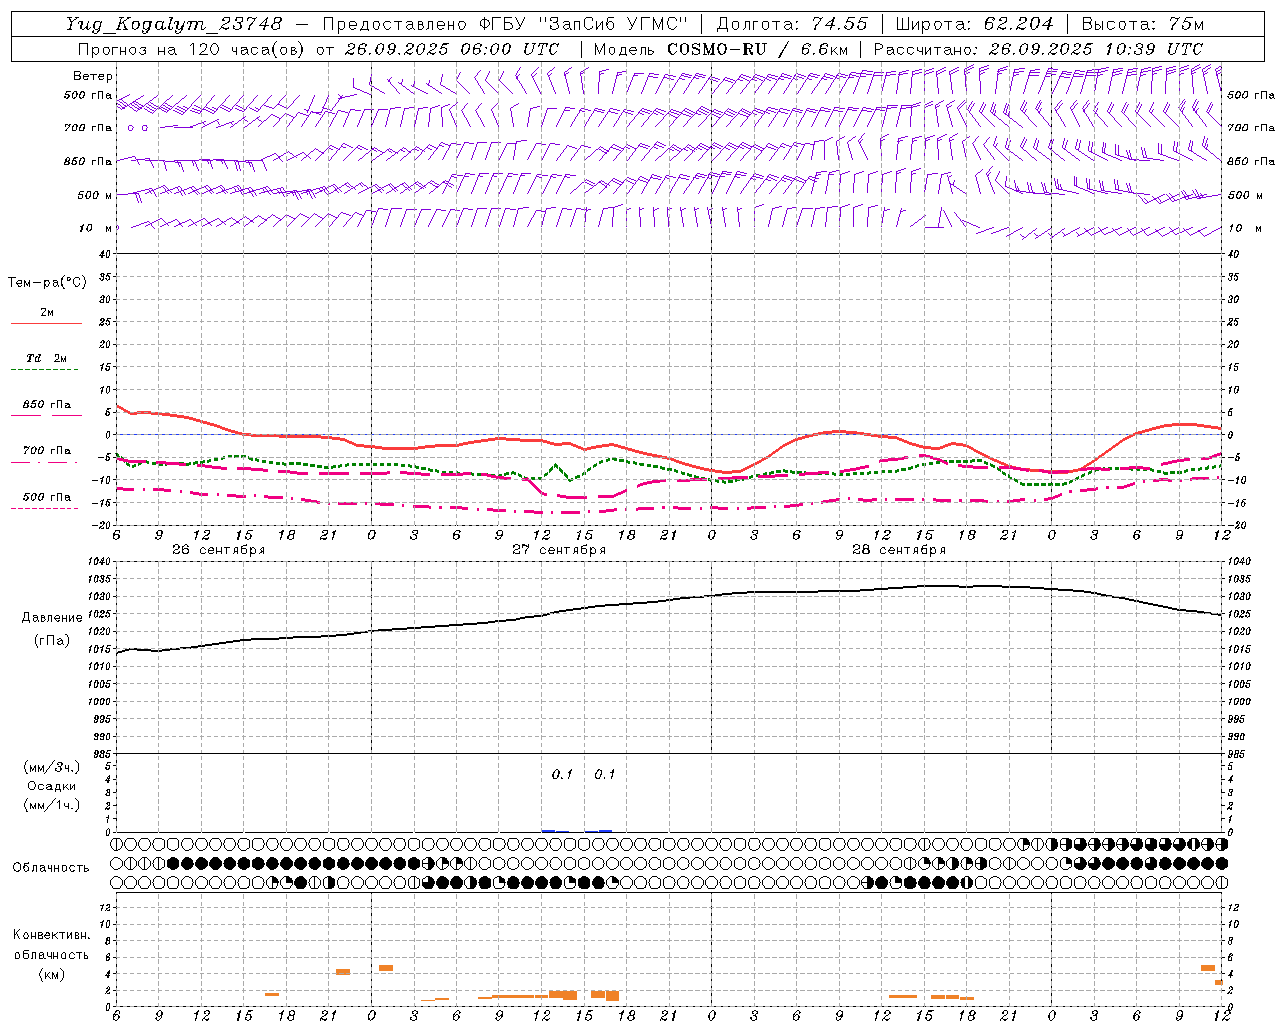Image resolution: width=1280 pixels, height=1024 pixels.
Task: Click the Ветер wind panel label
Action: coord(93,76)
